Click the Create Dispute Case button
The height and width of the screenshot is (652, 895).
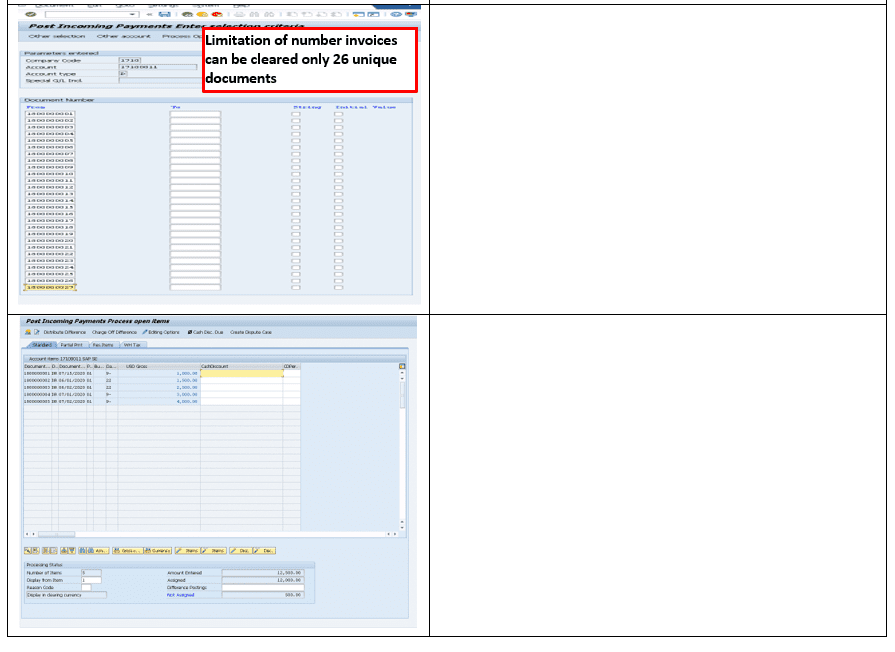click(x=251, y=332)
